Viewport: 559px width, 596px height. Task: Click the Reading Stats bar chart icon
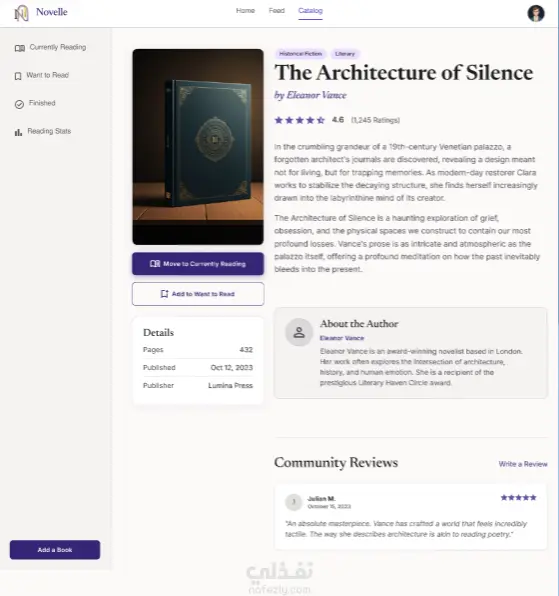click(18, 132)
